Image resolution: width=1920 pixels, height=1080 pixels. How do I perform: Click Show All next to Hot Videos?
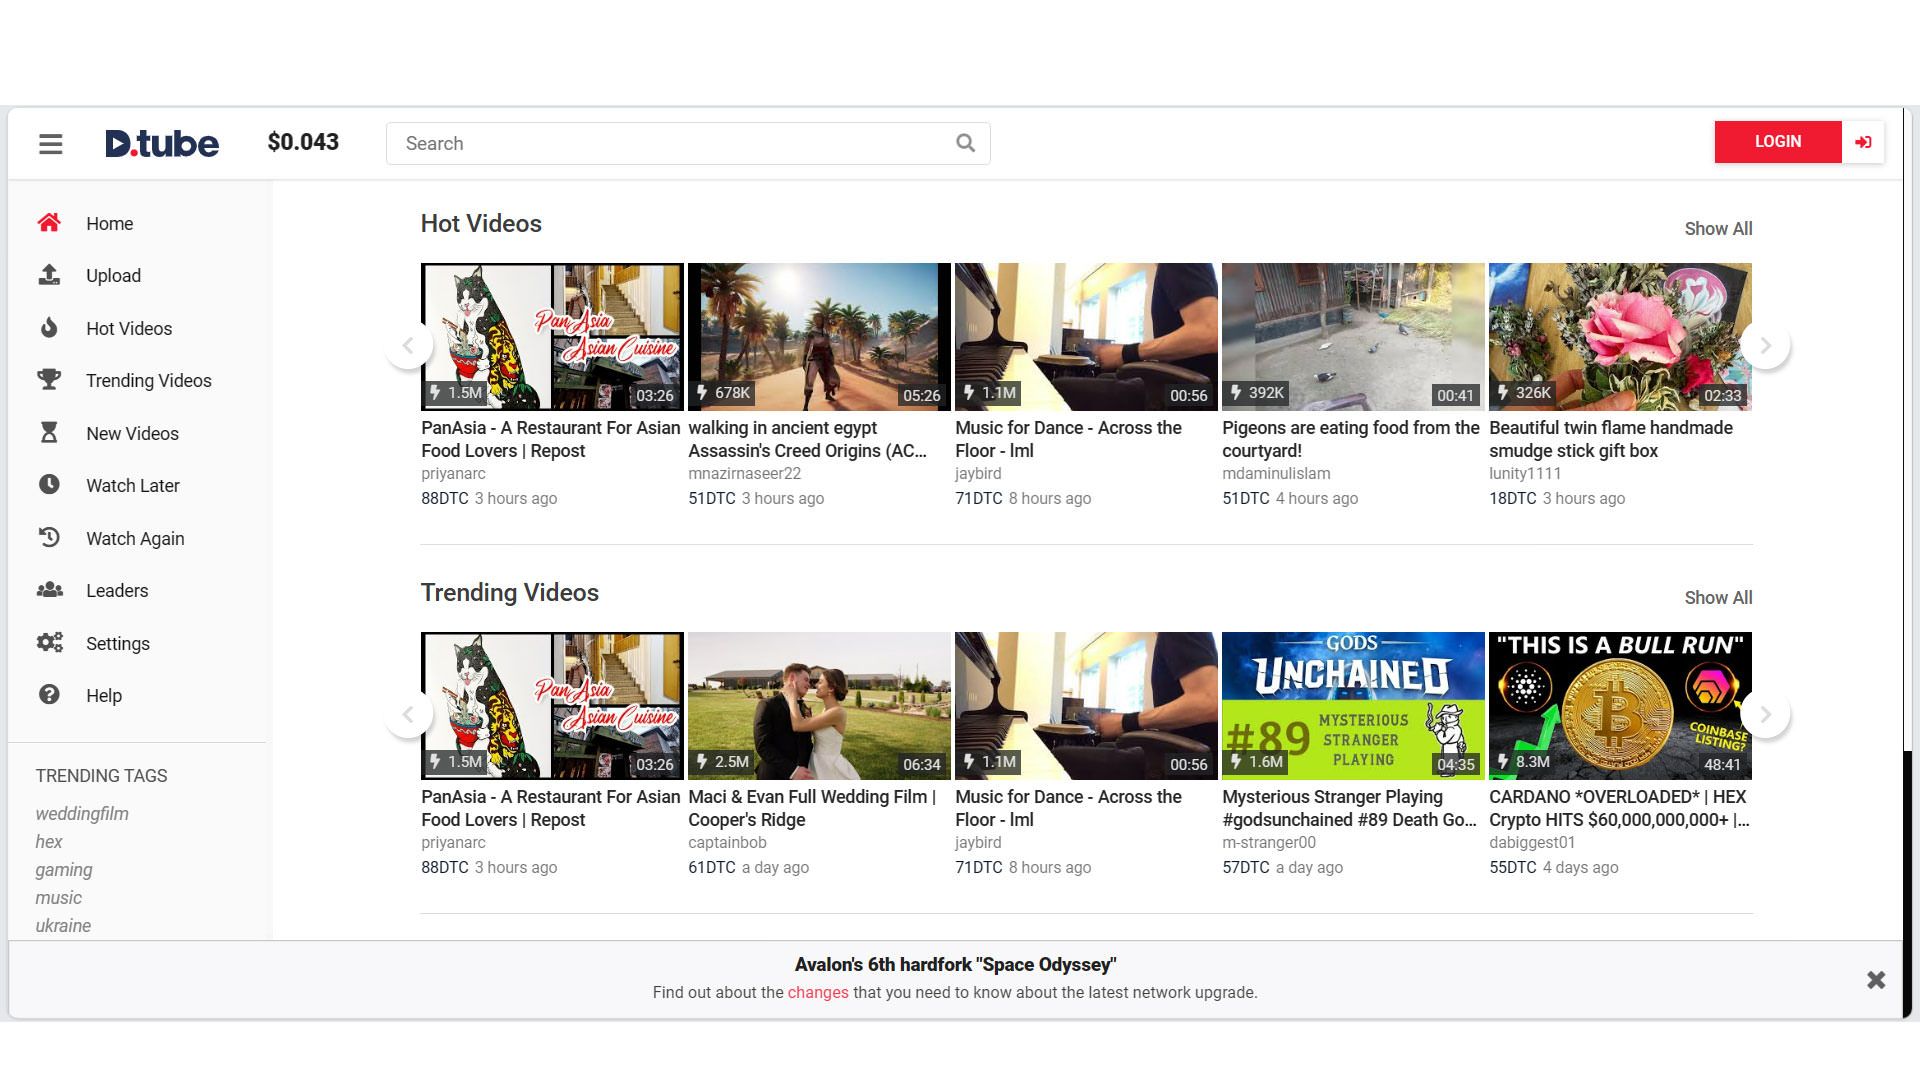coord(1717,229)
